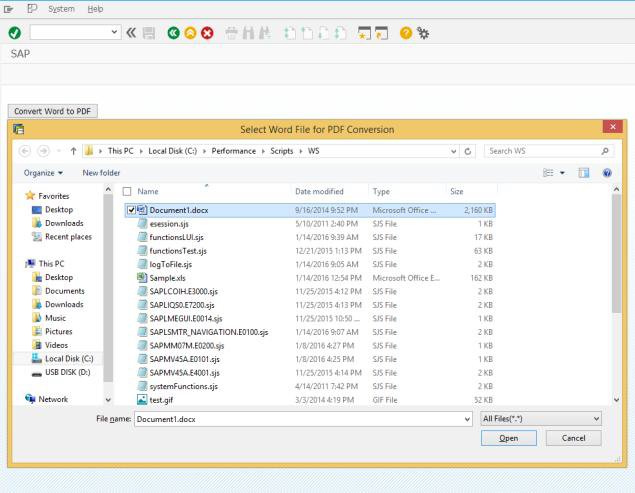Viewport: 635px width, 493px height.
Task: Click Scripts in the breadcrumb path
Action: click(x=281, y=151)
